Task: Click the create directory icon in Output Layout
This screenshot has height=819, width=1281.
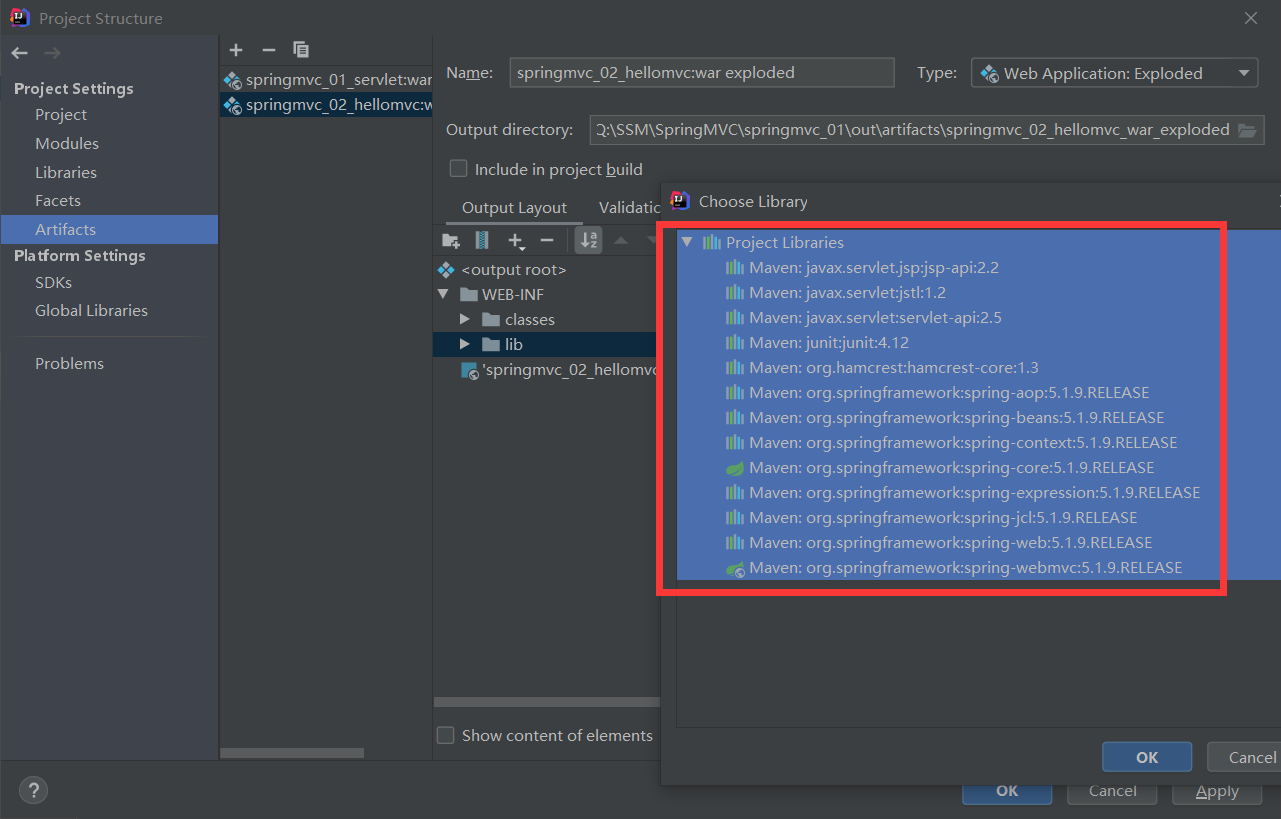Action: coord(451,240)
